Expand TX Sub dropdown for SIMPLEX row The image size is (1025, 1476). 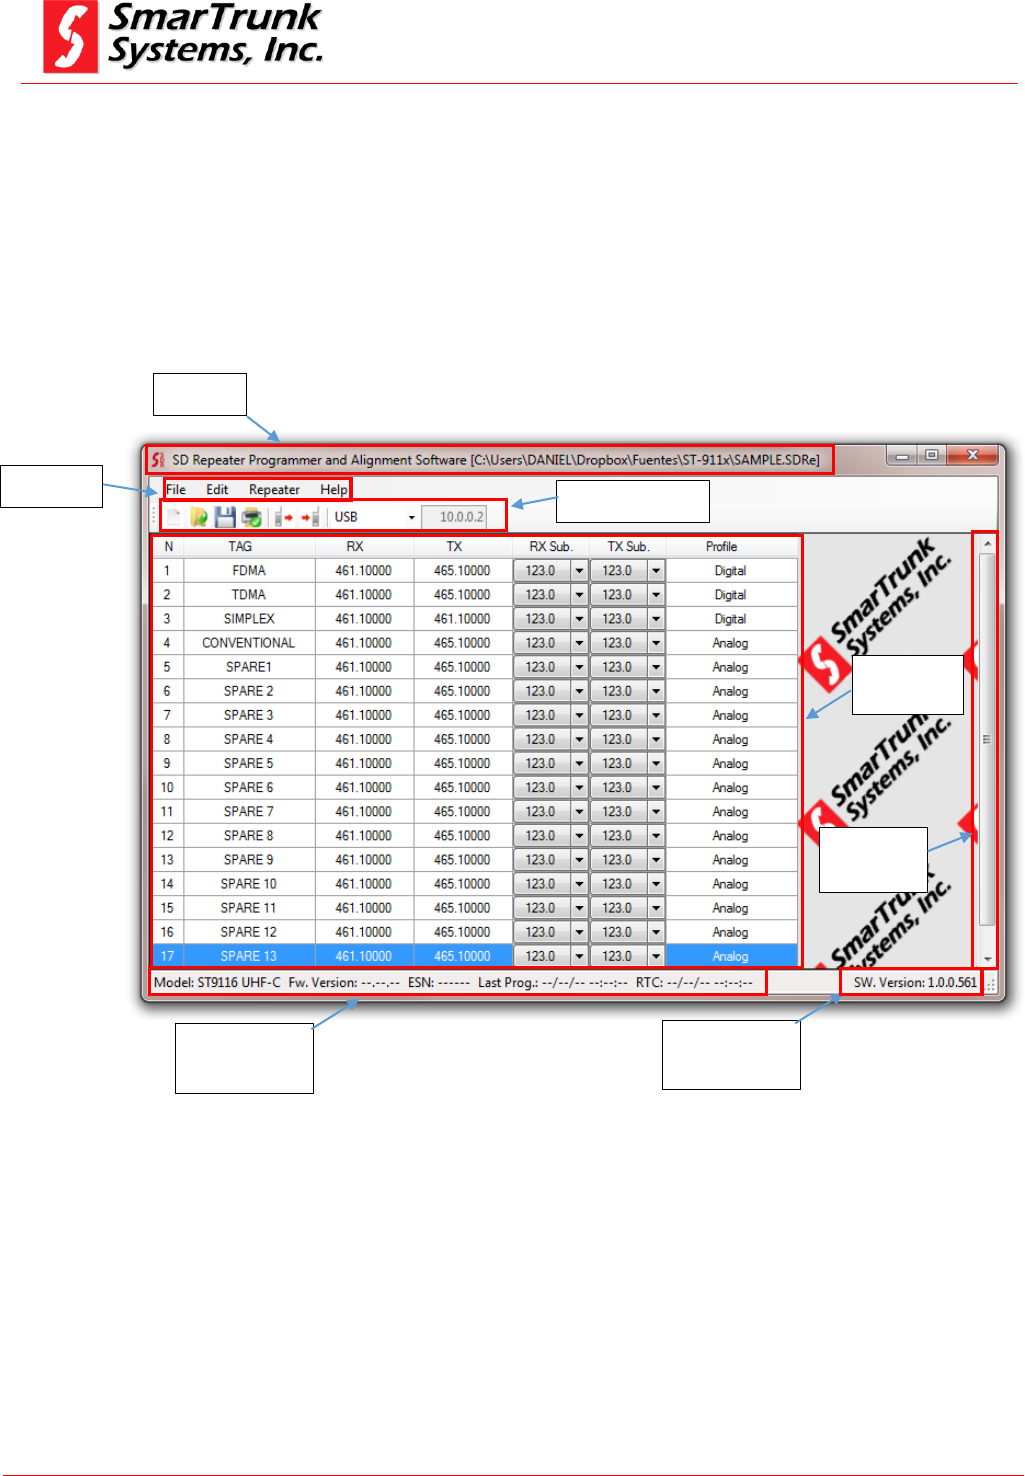(x=656, y=619)
